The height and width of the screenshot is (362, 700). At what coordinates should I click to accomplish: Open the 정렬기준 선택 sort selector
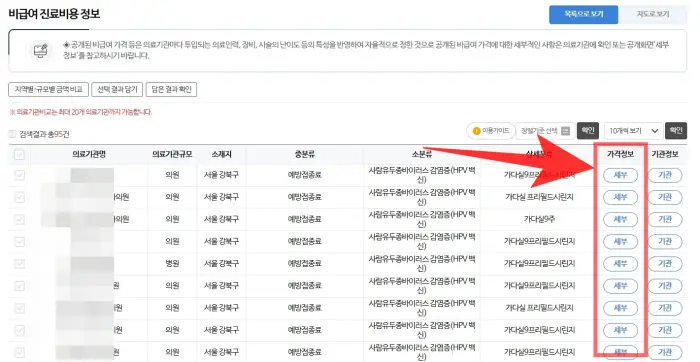[545, 131]
